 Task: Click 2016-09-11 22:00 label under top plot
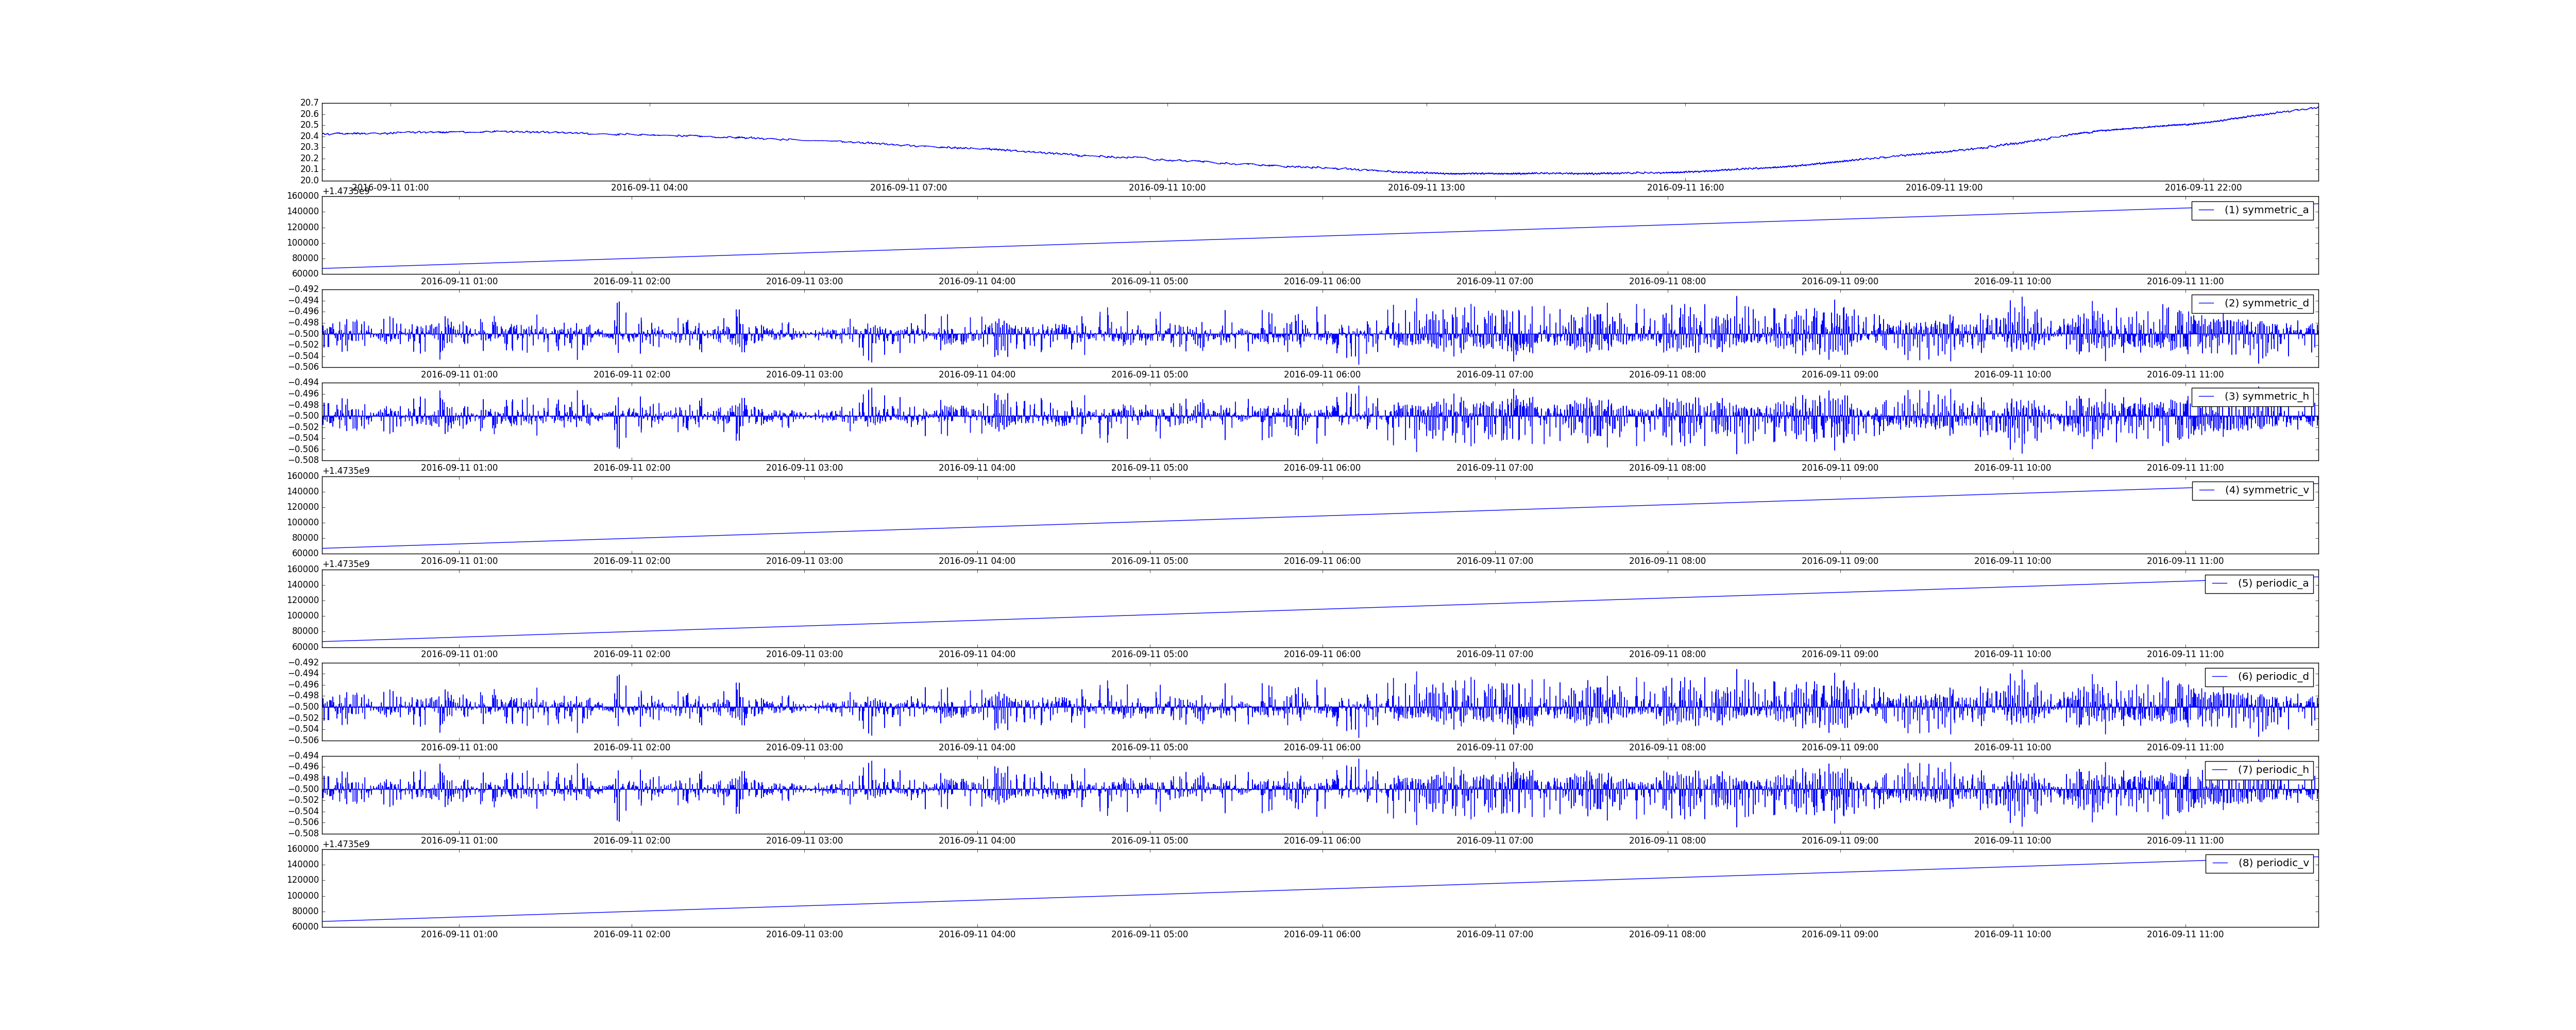pyautogui.click(x=2203, y=188)
